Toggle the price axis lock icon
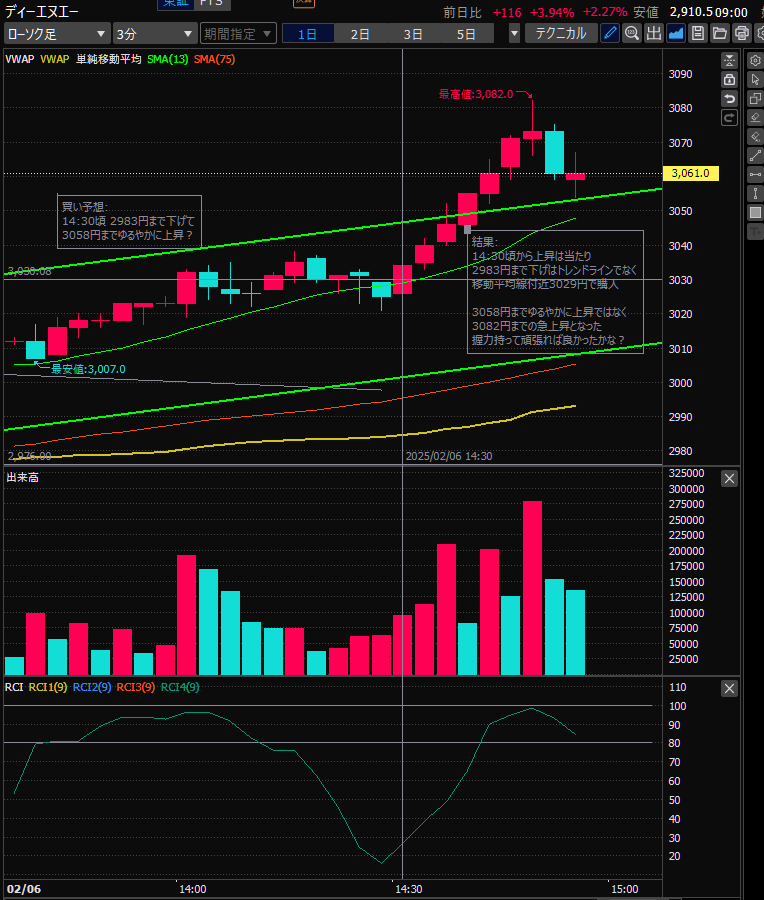Screen dimensions: 764x900 729,79
